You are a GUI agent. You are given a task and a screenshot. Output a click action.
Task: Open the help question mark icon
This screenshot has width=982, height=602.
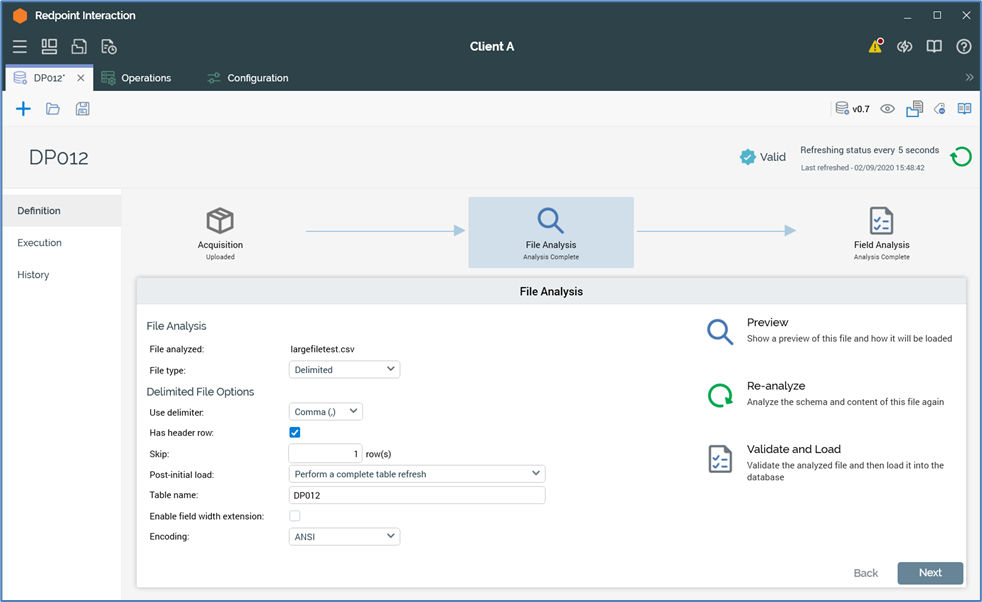tap(963, 47)
